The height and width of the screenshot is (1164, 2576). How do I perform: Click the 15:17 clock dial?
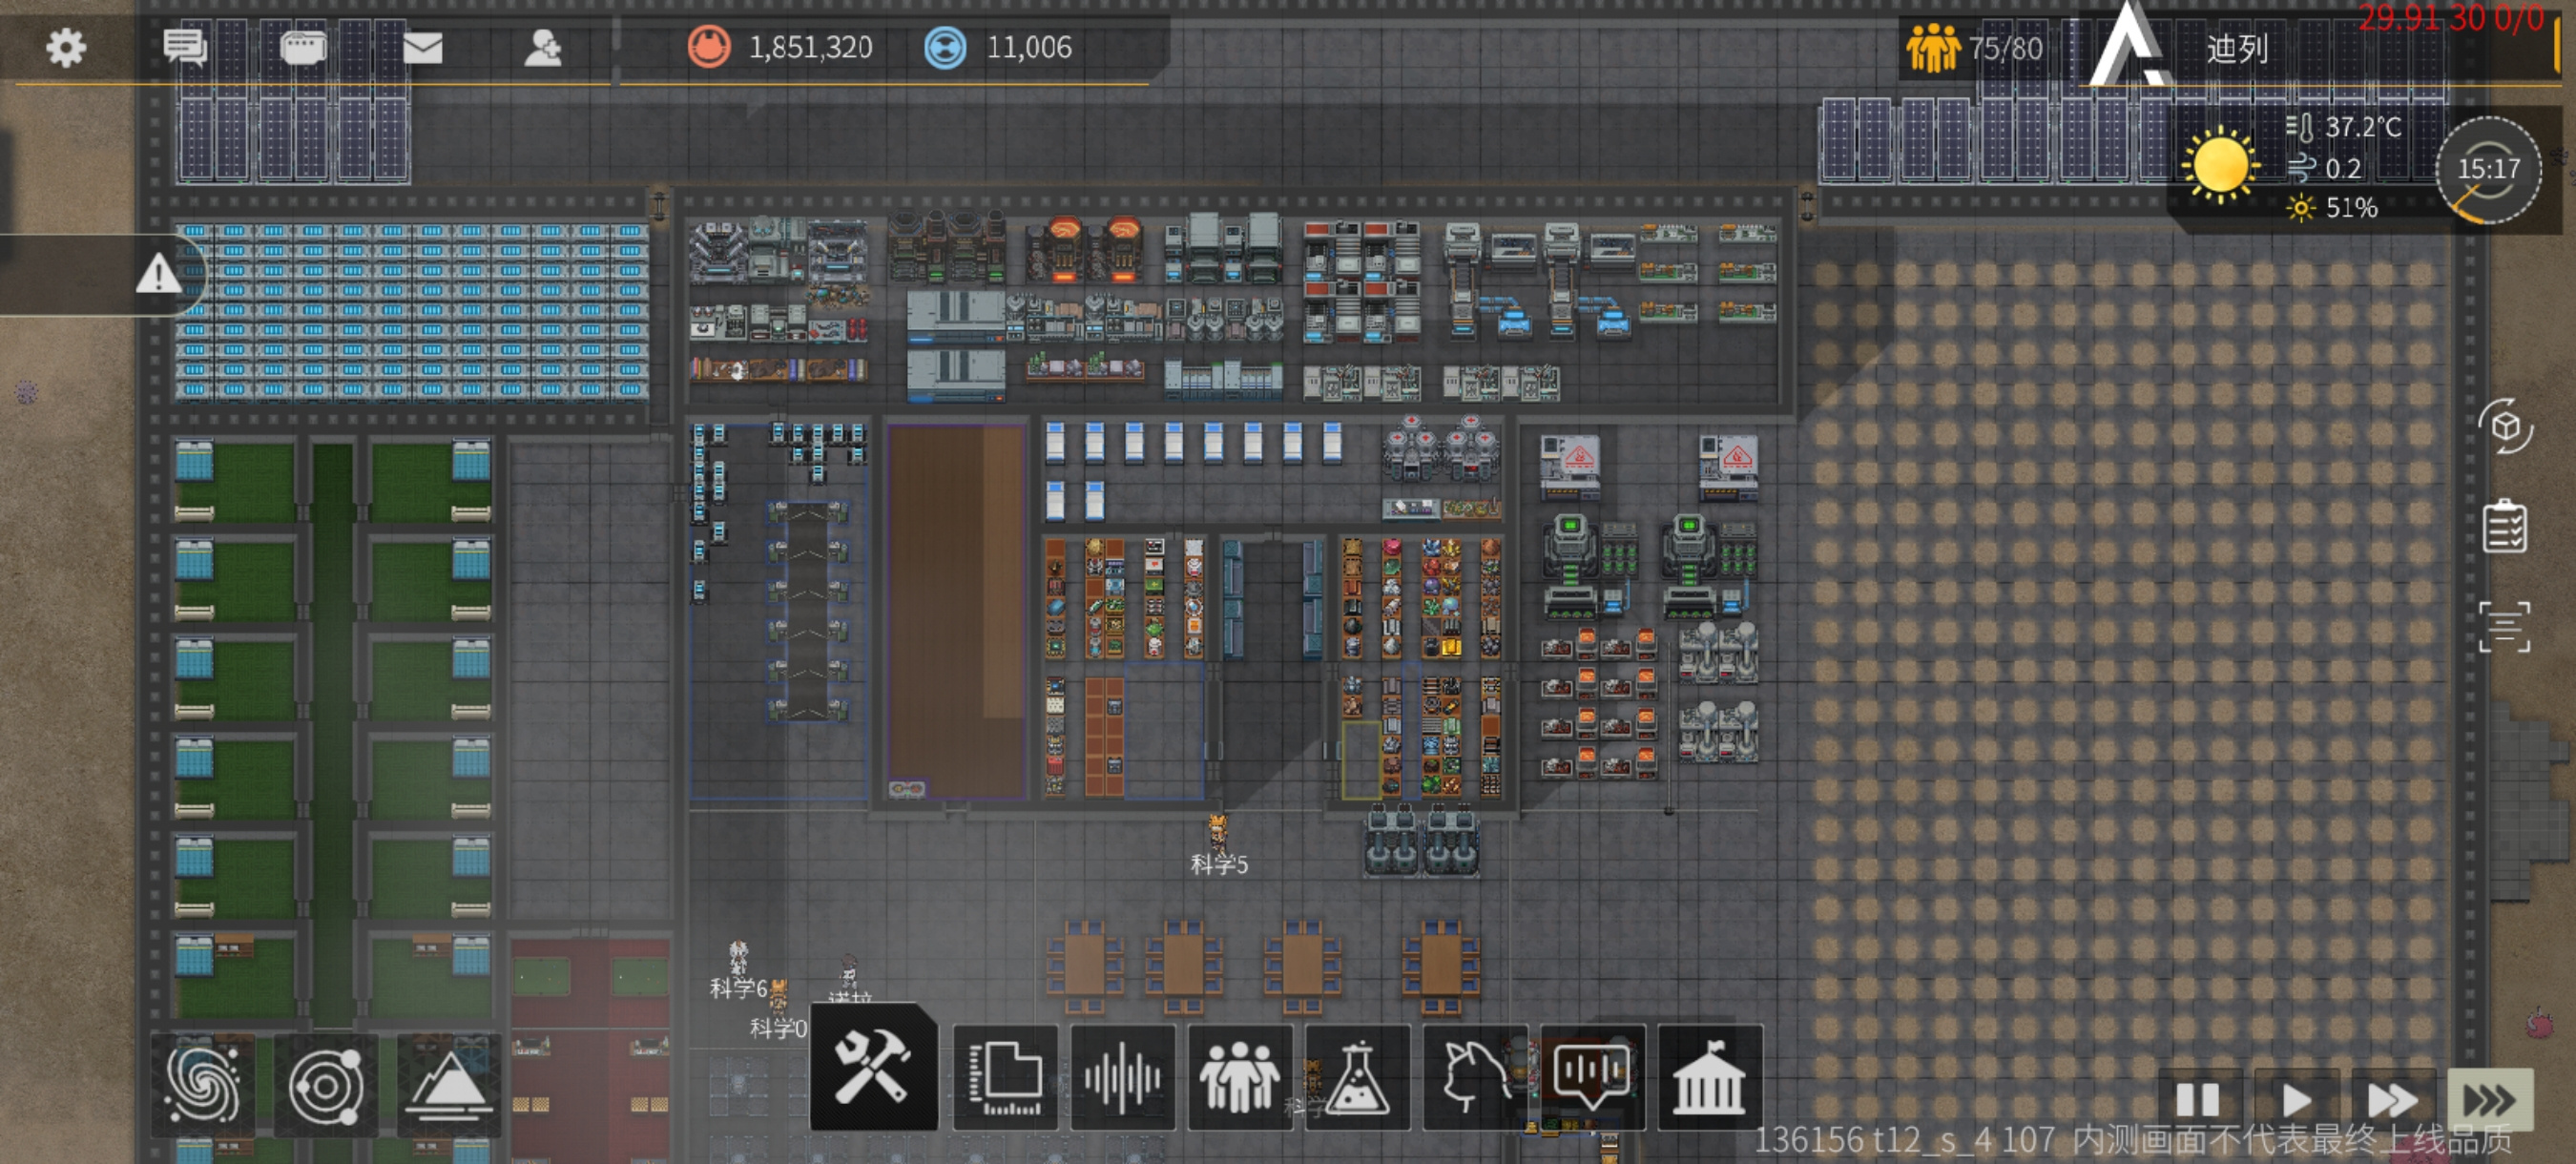pos(2488,169)
